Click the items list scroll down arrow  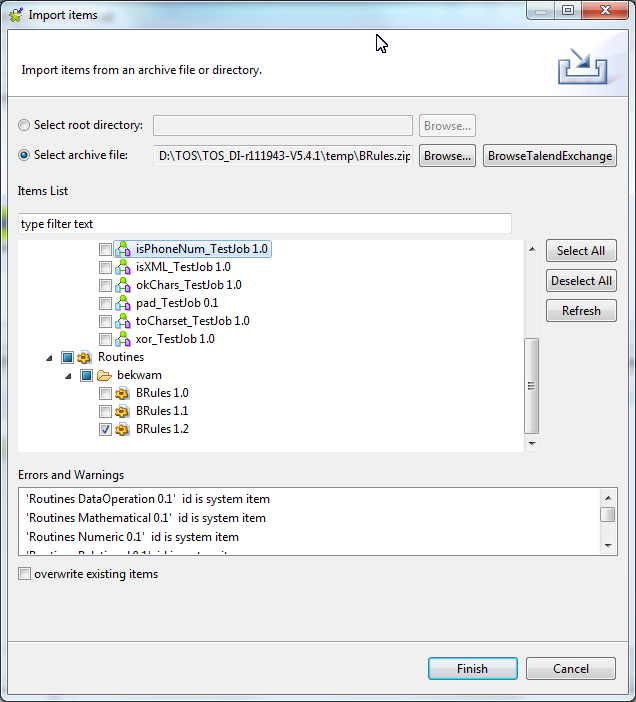(532, 444)
